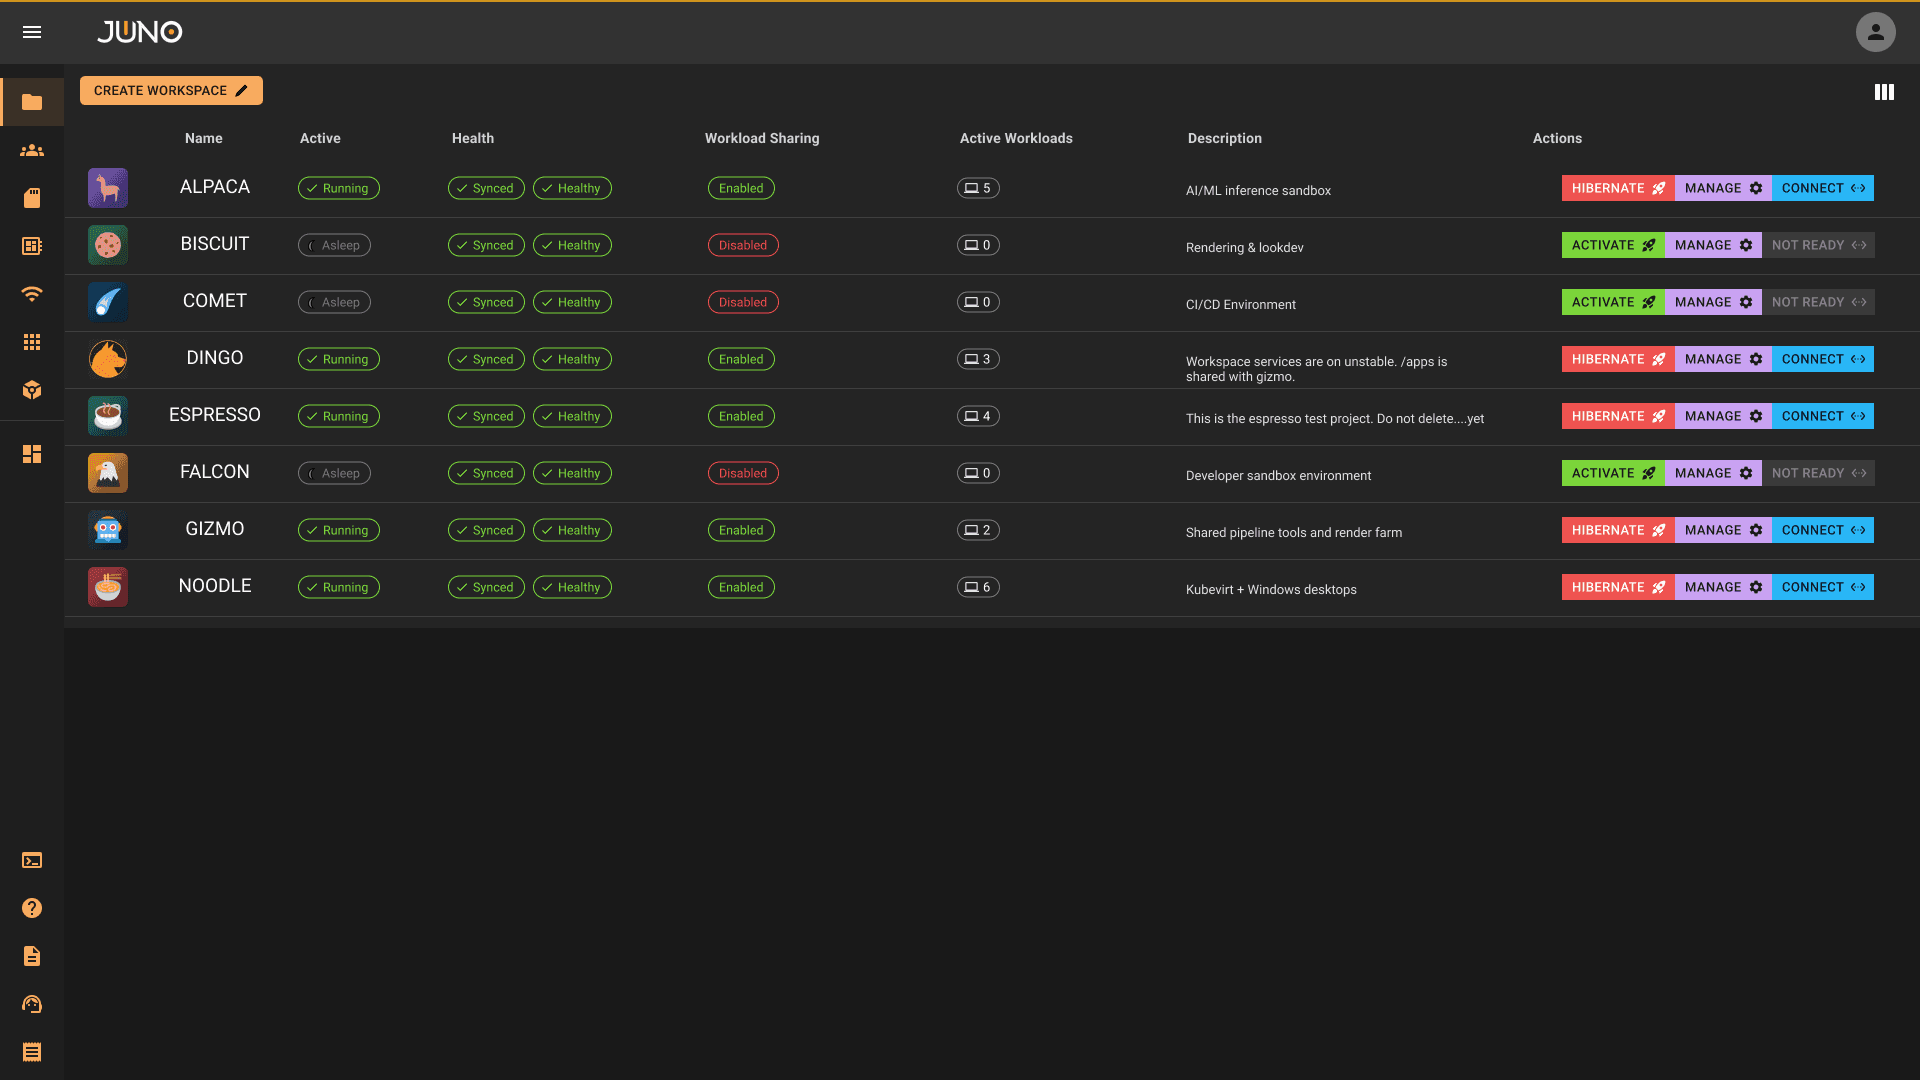Open the hamburger navigation menu
The height and width of the screenshot is (1080, 1920).
[x=32, y=32]
